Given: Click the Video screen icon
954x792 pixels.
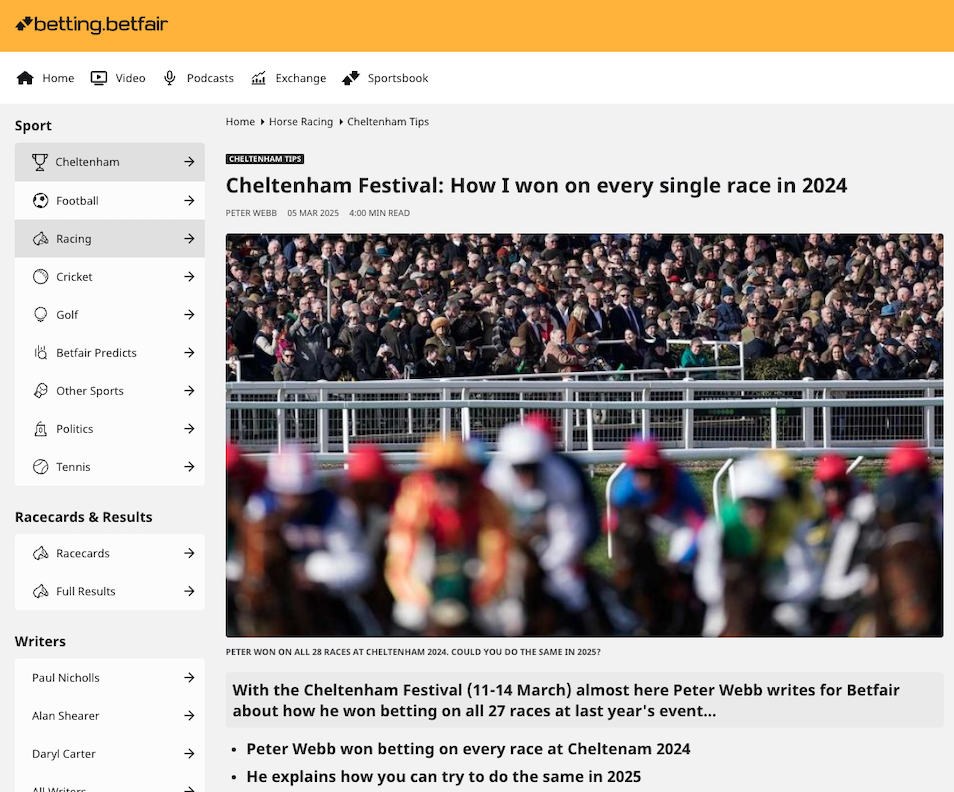Looking at the screenshot, I should [99, 78].
